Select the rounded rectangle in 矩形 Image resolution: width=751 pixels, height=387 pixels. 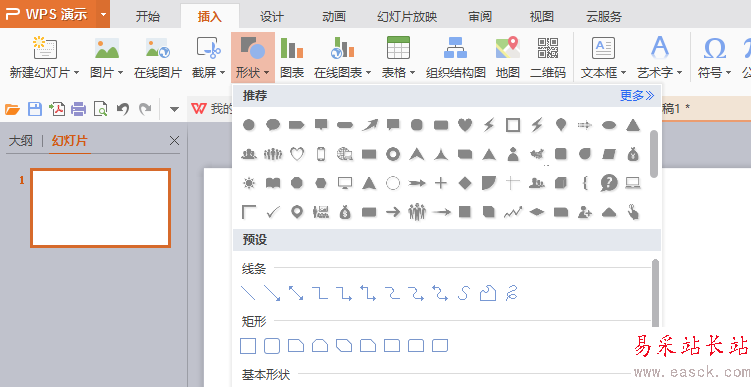pos(272,345)
